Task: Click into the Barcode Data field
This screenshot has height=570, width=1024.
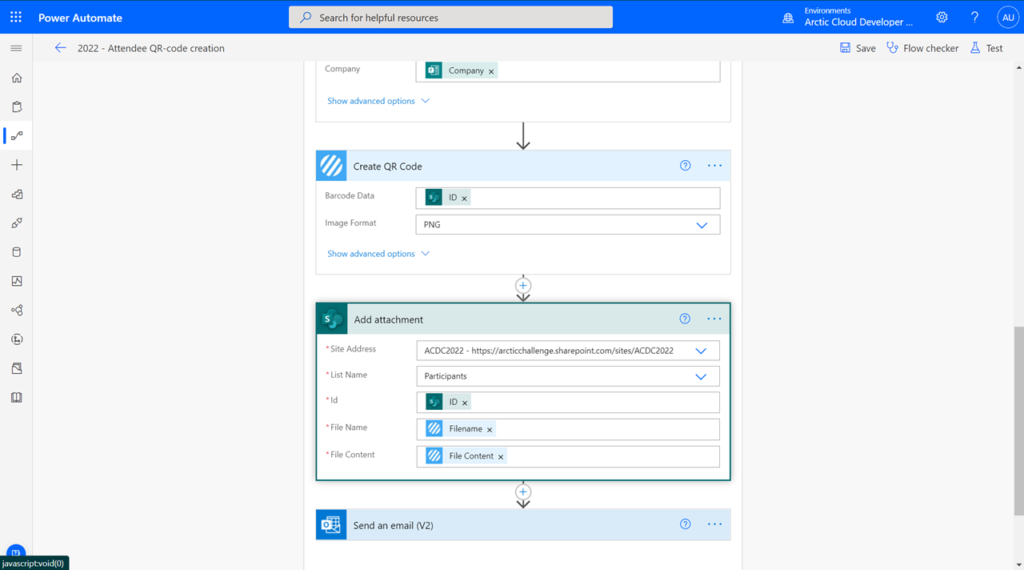Action: (x=568, y=198)
